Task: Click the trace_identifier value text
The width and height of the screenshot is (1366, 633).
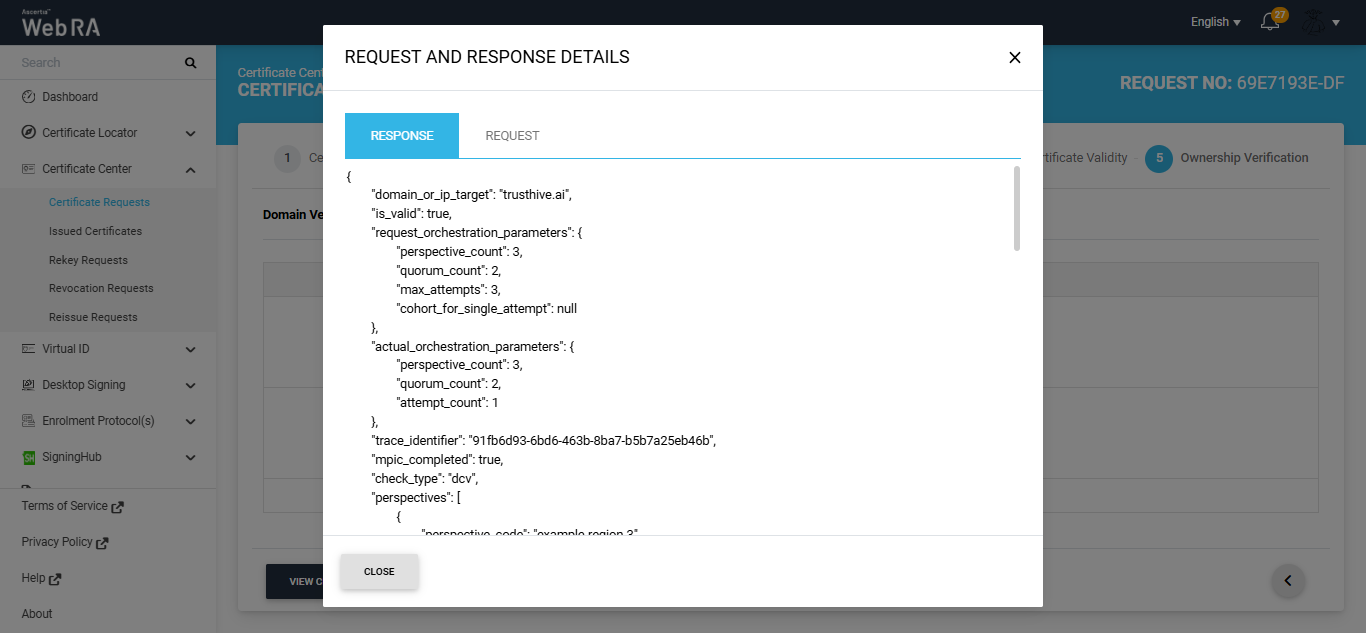Action: 590,441
